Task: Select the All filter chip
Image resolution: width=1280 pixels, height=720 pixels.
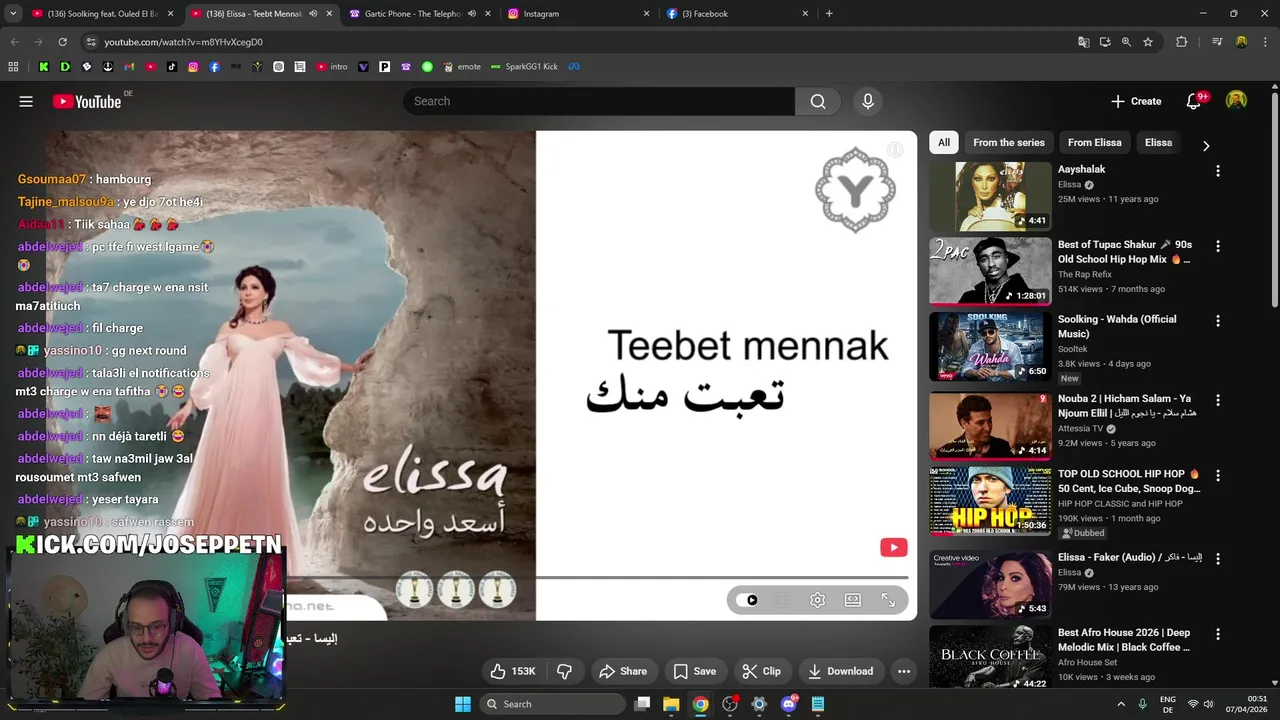Action: point(943,142)
